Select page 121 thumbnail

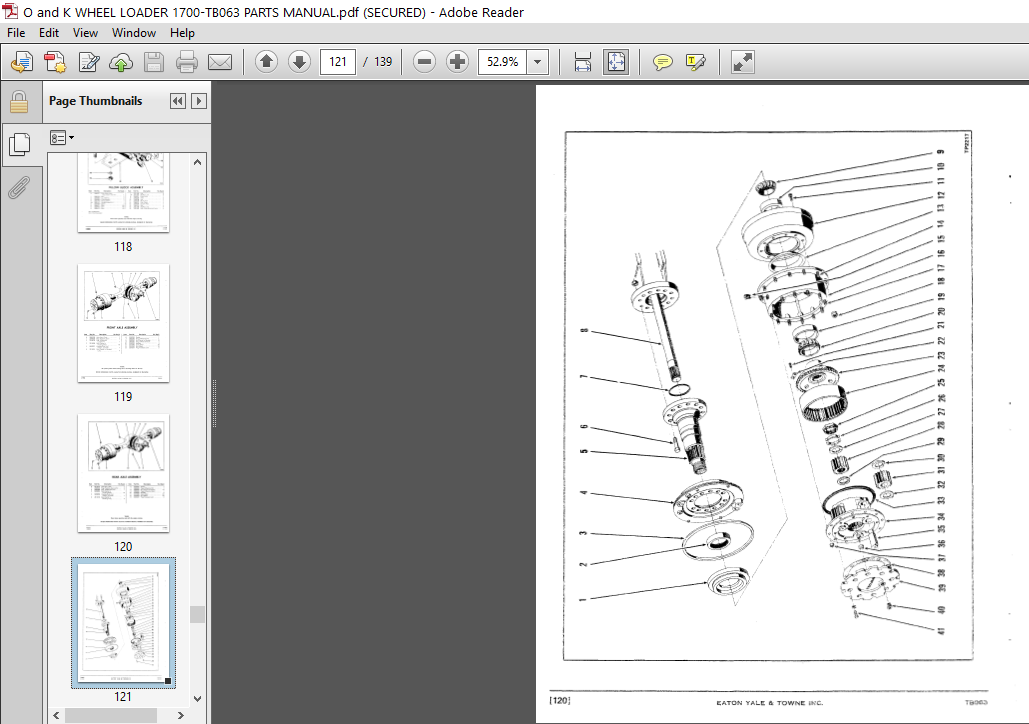click(123, 623)
